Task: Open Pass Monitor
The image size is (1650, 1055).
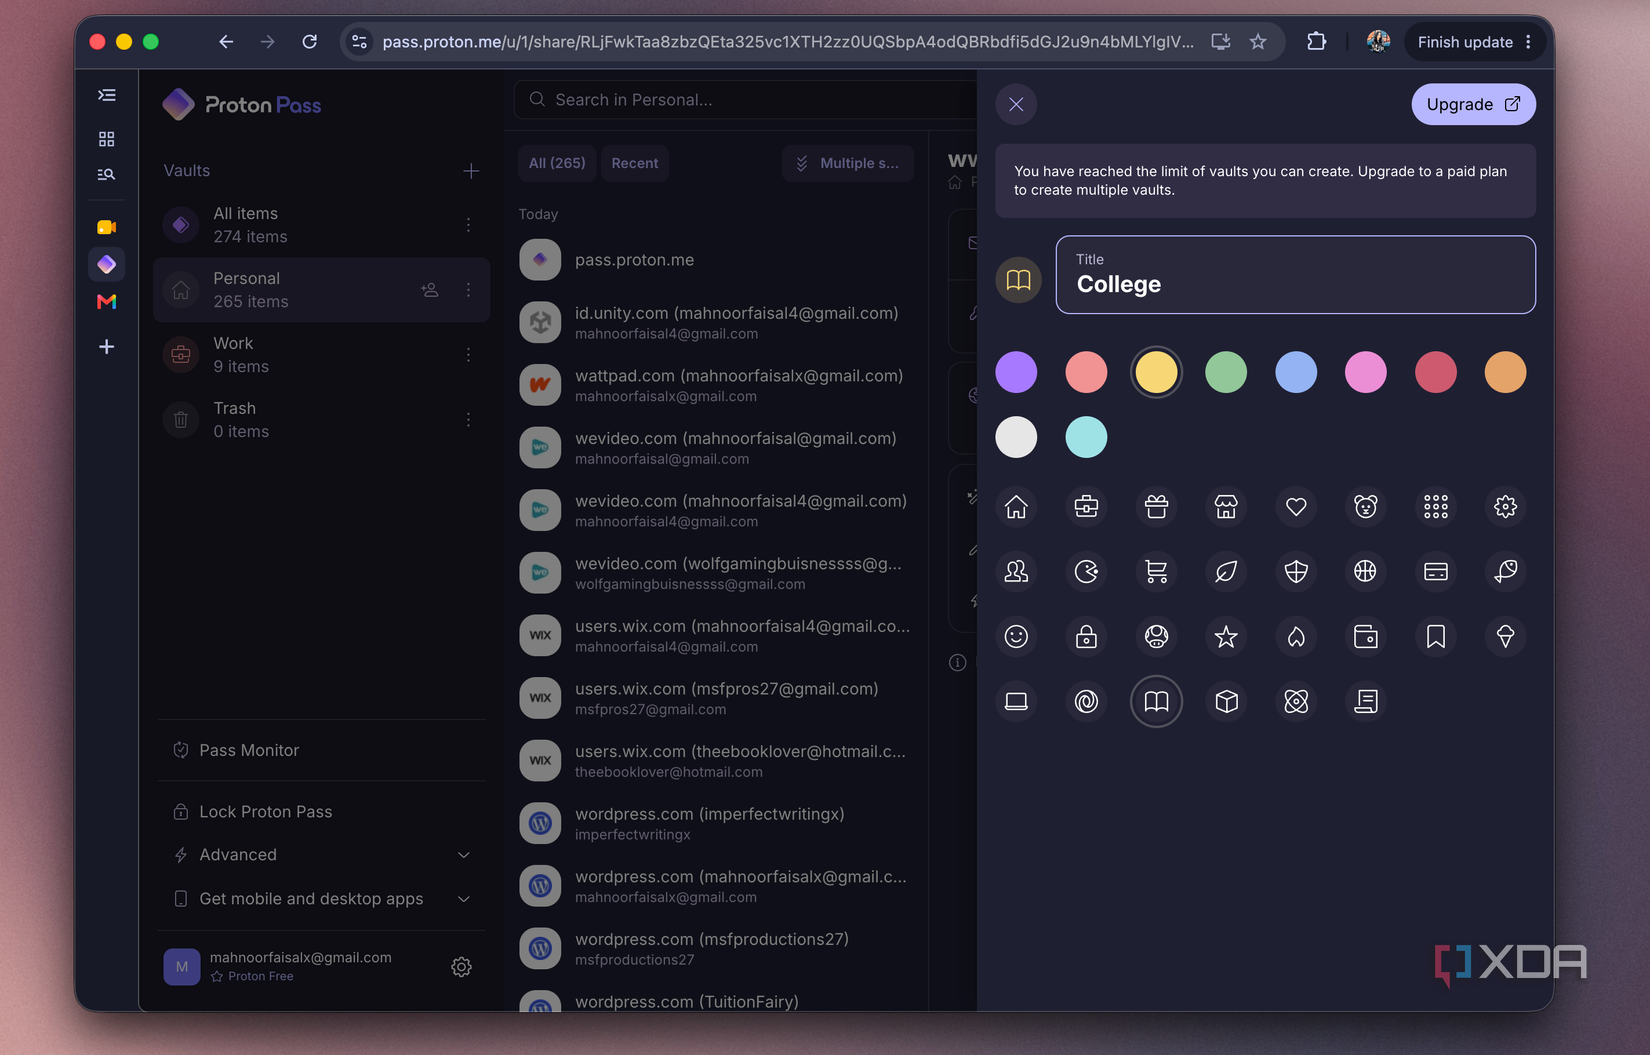Action: point(321,750)
